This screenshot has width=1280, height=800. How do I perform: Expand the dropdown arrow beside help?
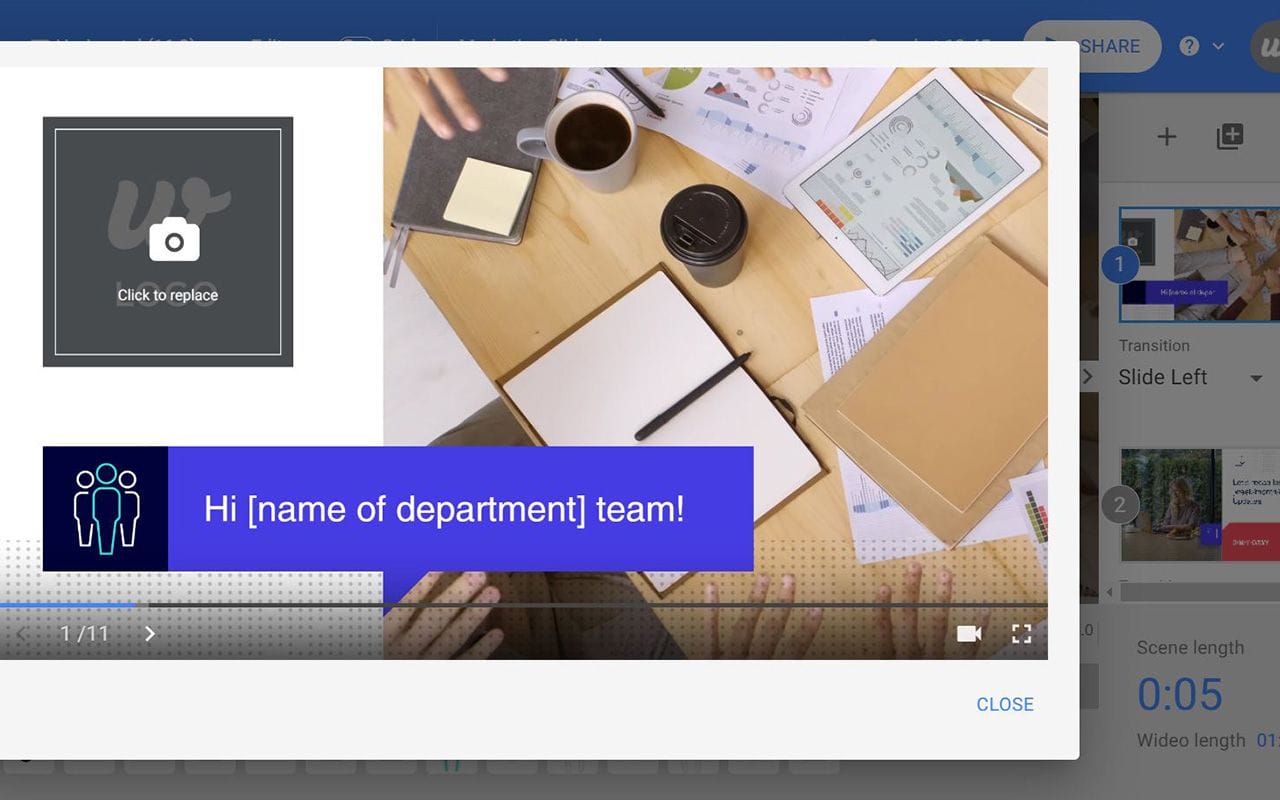tap(1218, 46)
